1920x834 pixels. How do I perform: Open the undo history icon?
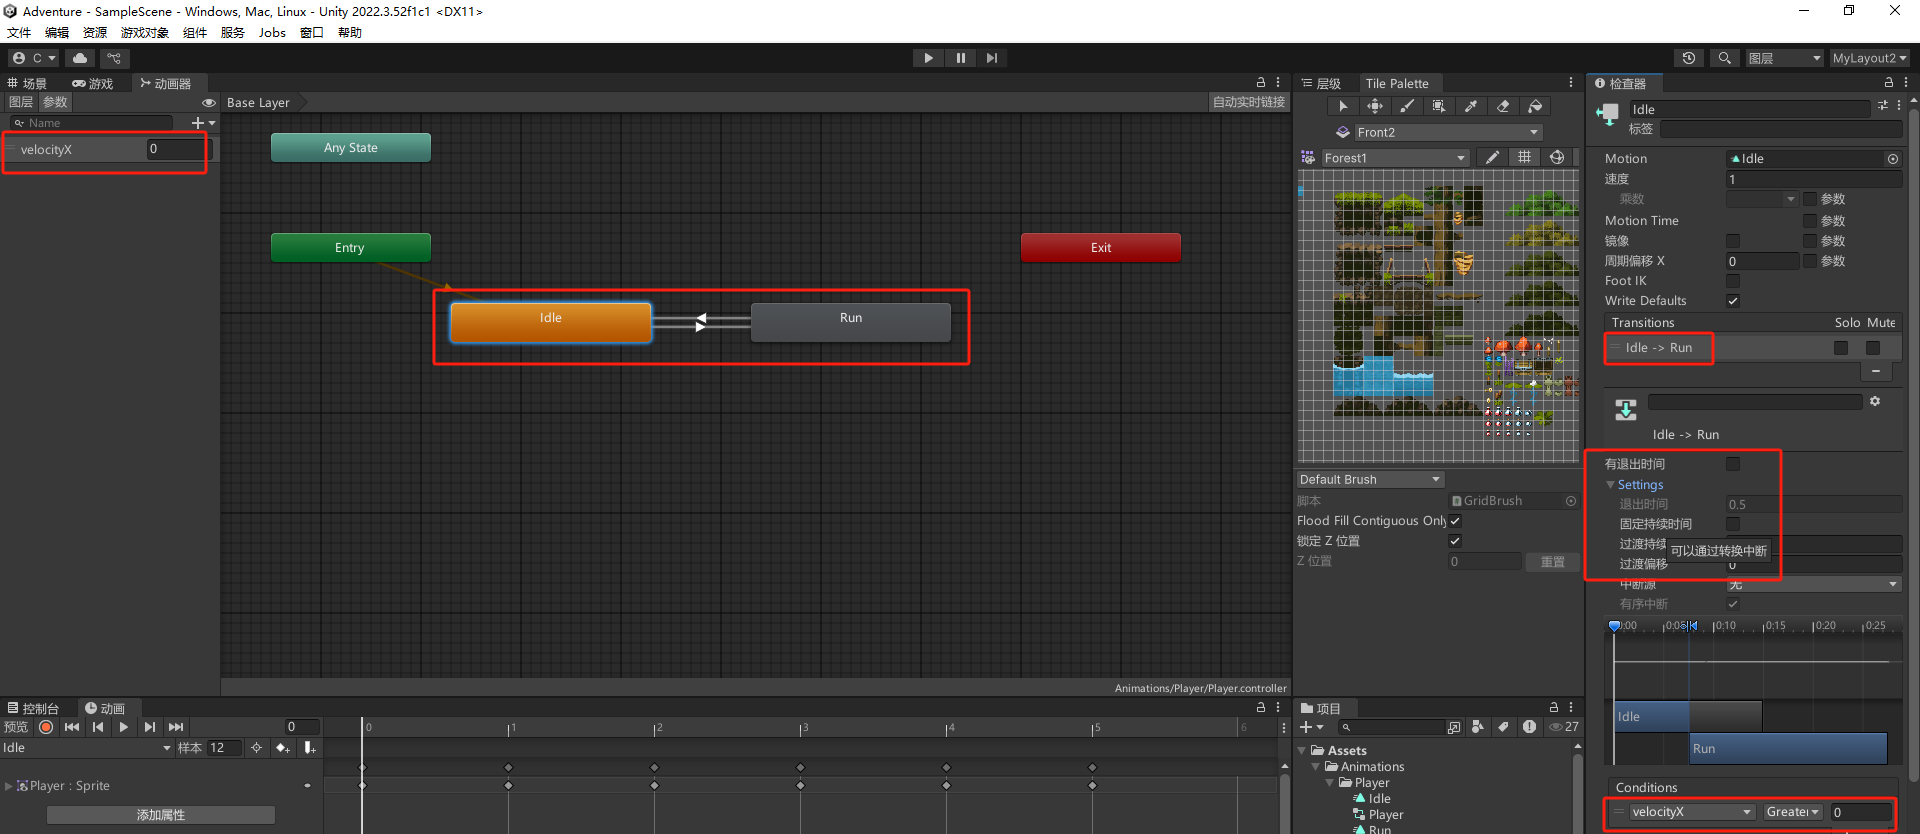coord(1689,58)
